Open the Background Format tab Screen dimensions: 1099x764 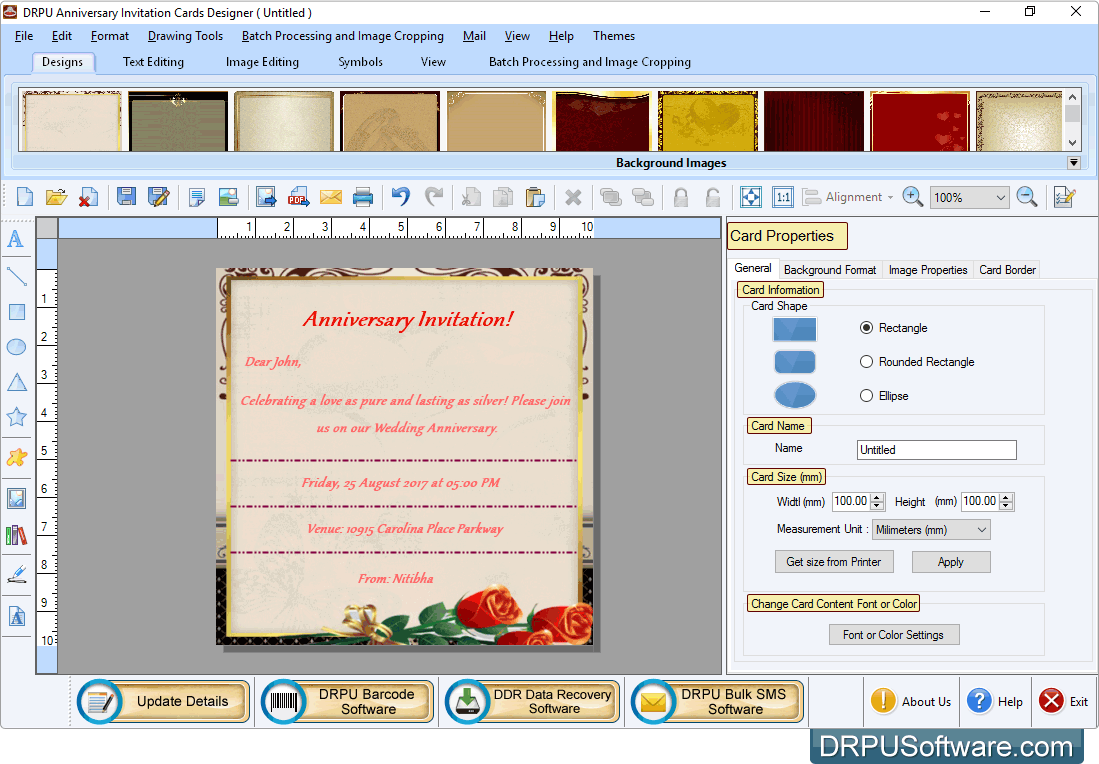[830, 270]
